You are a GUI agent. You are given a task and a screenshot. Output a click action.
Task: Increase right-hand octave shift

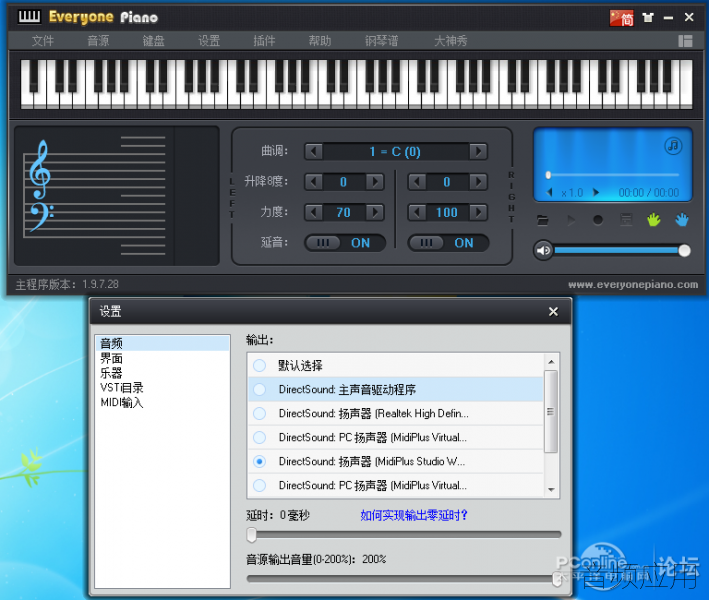478,182
